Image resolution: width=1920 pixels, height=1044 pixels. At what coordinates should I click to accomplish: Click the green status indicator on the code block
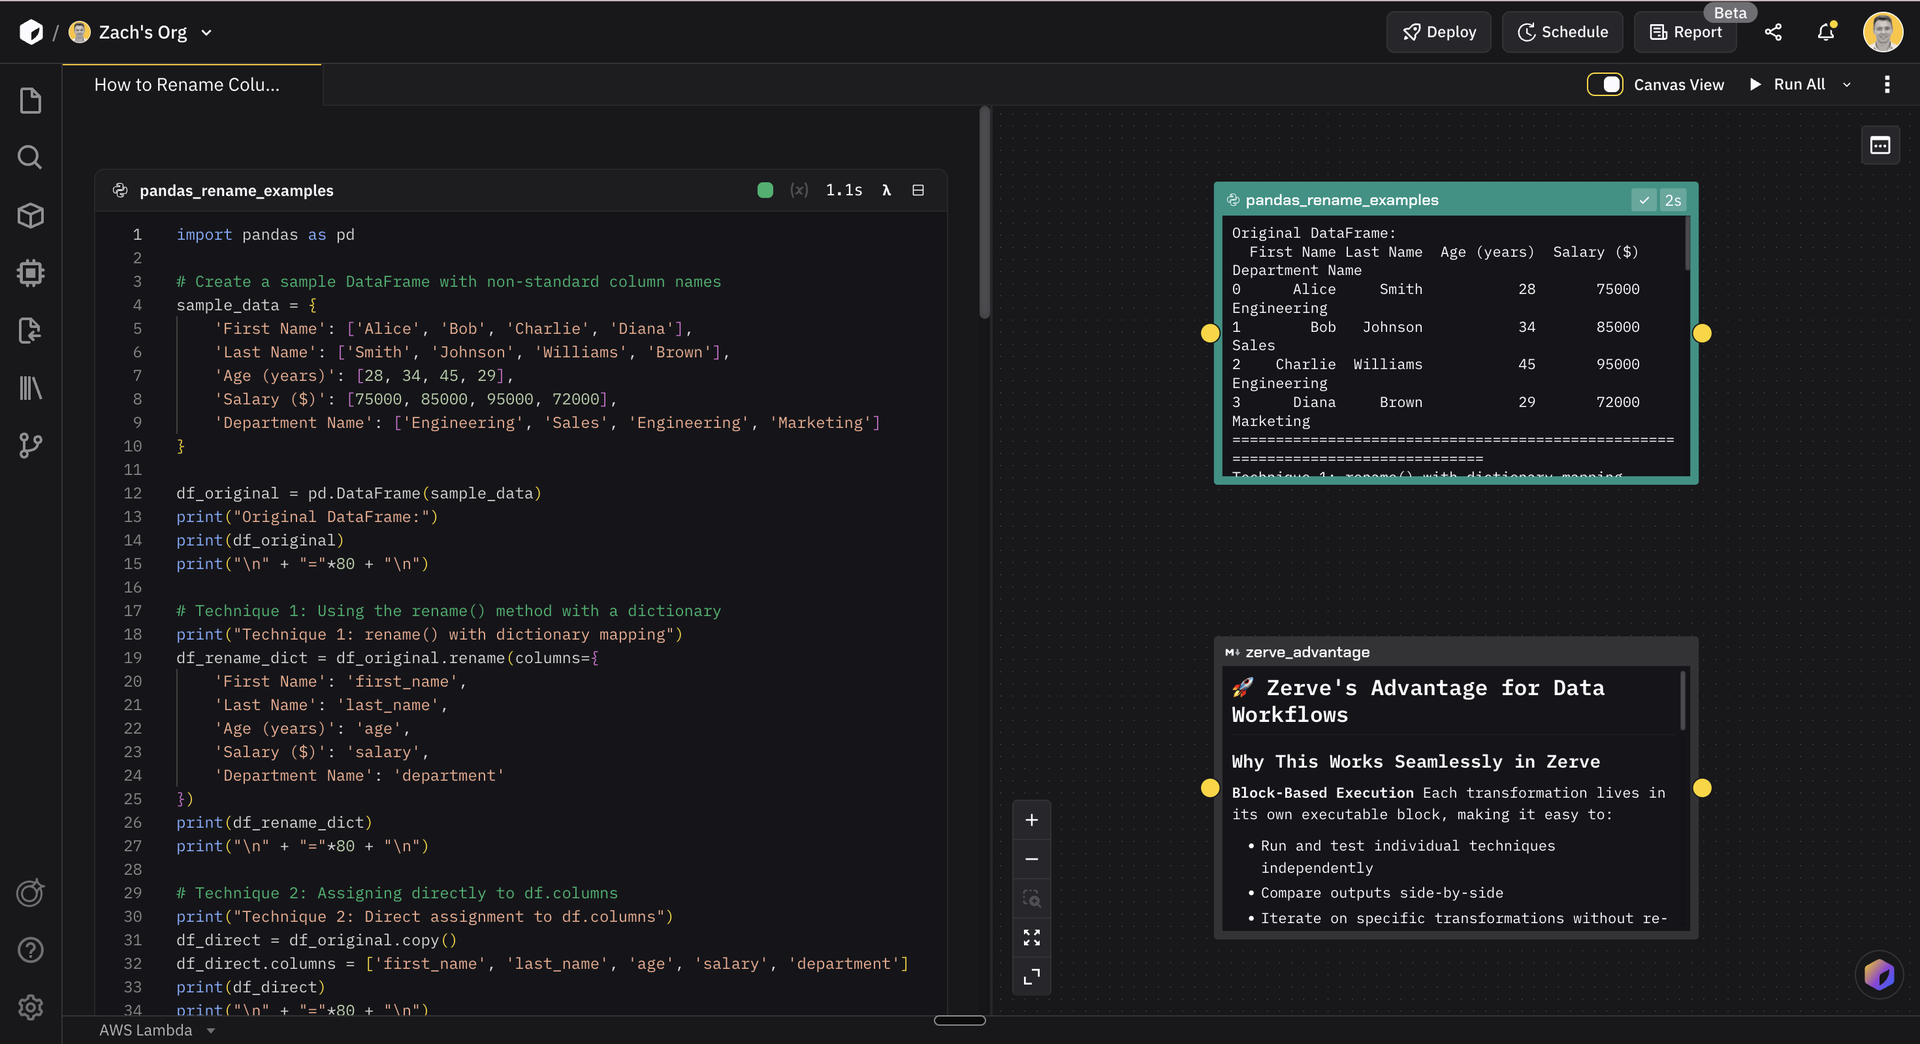[765, 190]
